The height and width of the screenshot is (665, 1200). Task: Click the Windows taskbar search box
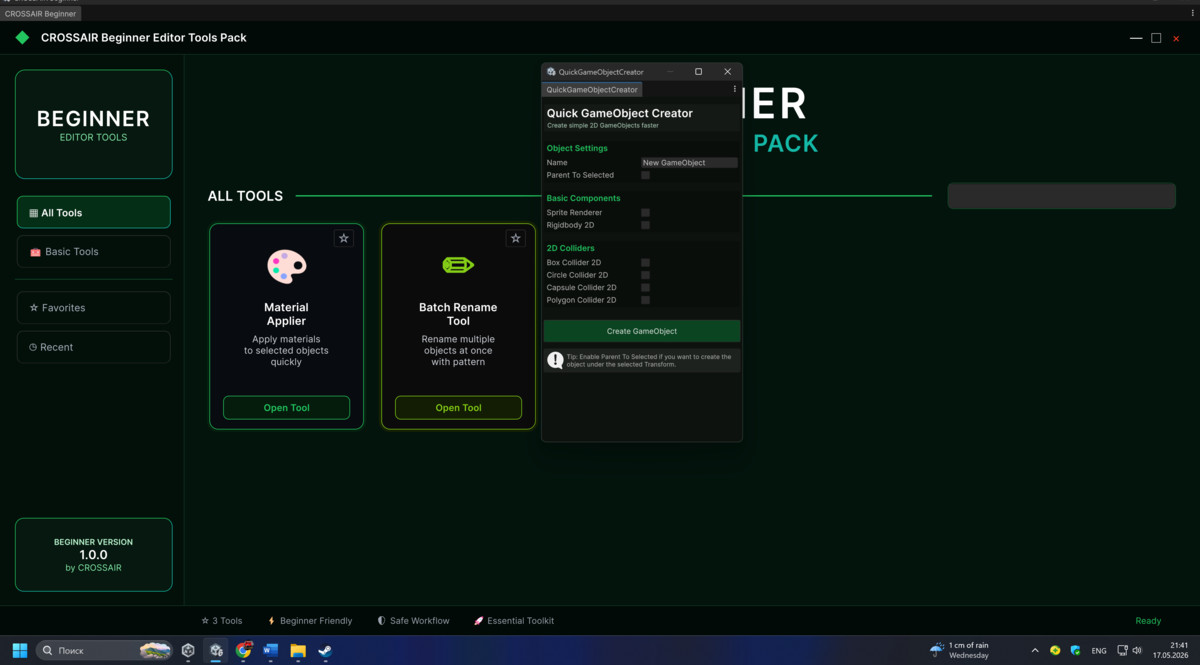(x=104, y=650)
